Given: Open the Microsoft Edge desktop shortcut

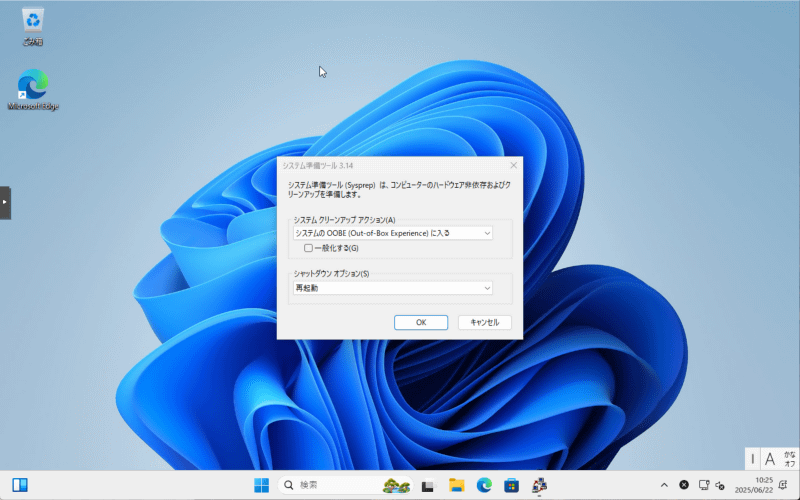Looking at the screenshot, I should 33,90.
